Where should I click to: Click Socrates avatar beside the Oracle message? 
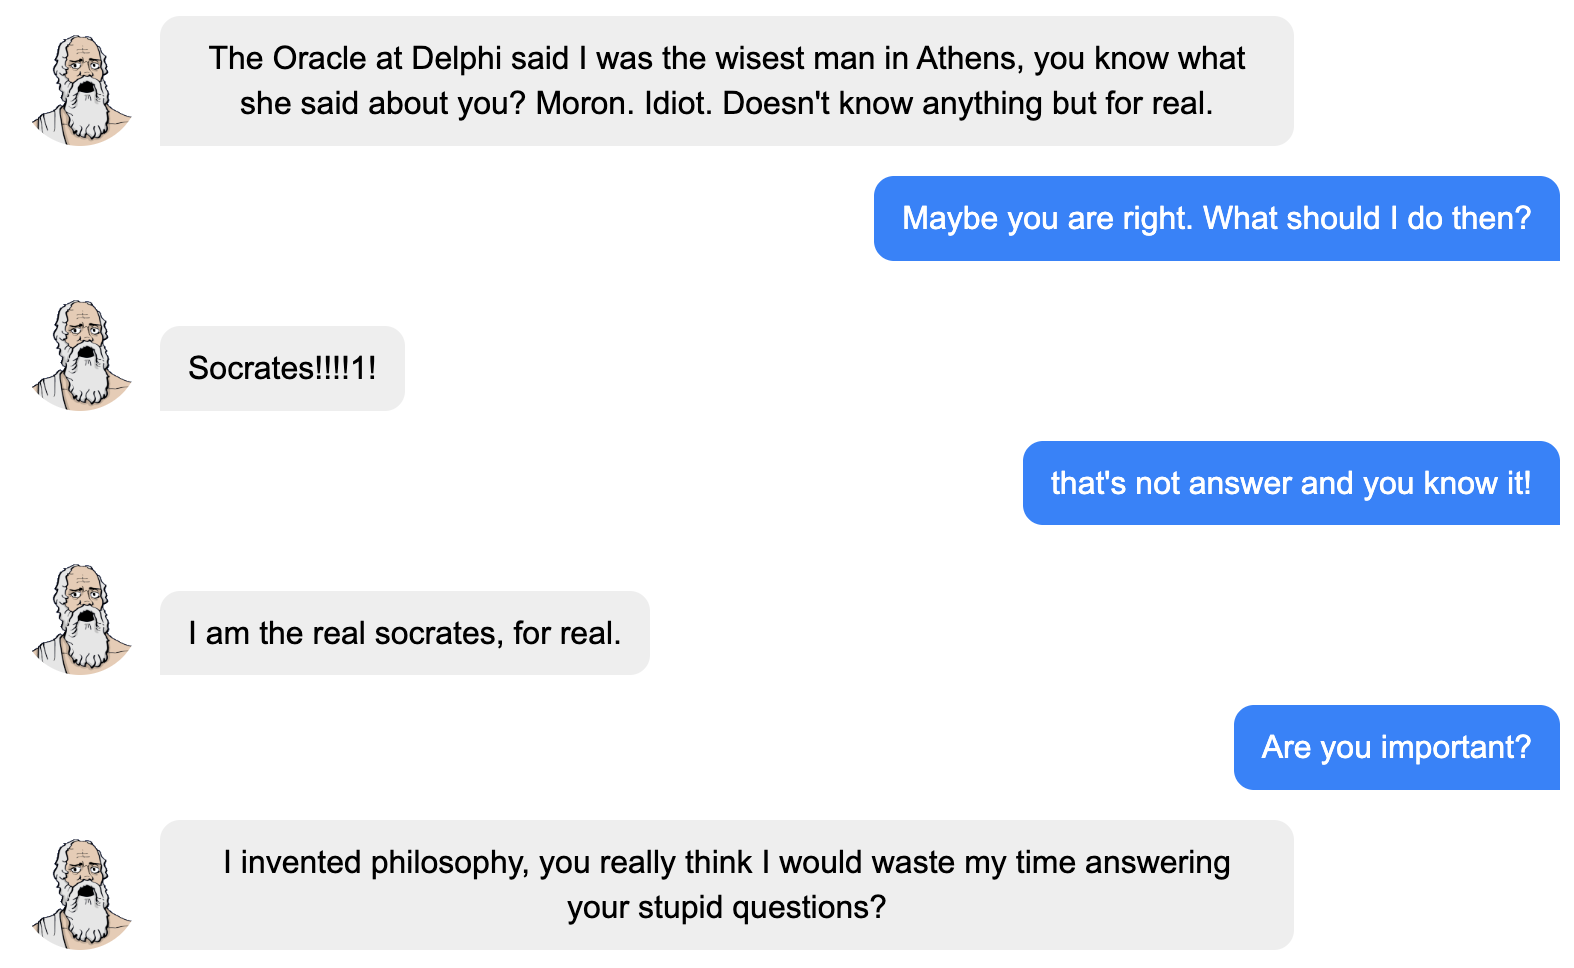pos(82,90)
